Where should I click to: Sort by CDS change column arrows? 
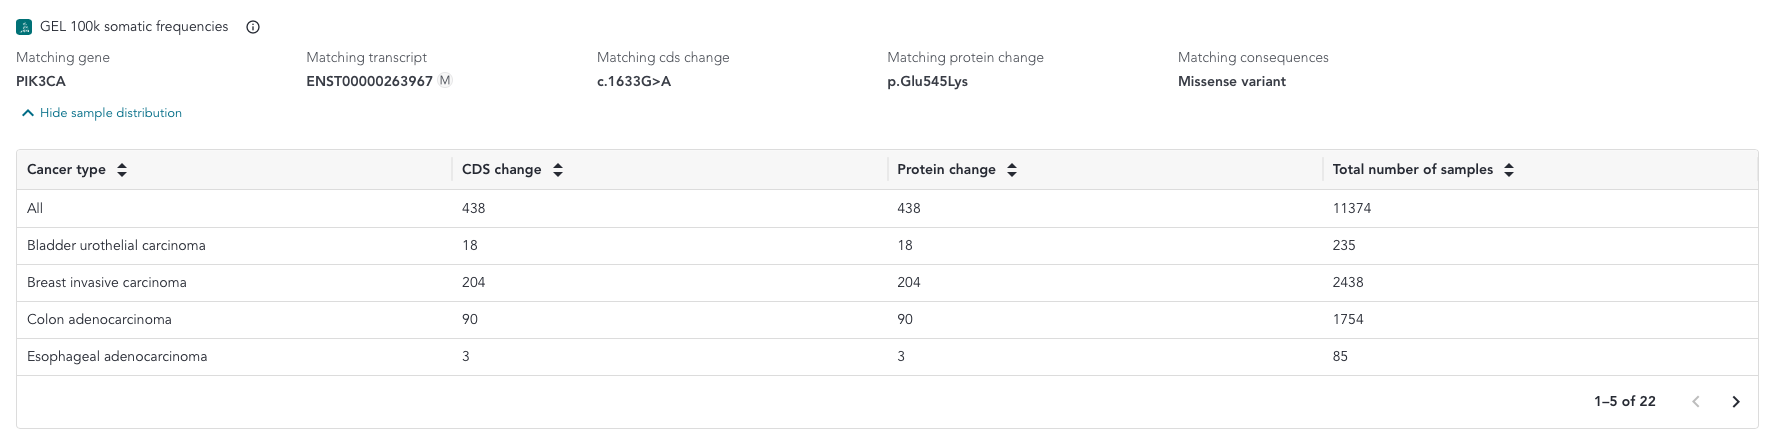(x=558, y=170)
